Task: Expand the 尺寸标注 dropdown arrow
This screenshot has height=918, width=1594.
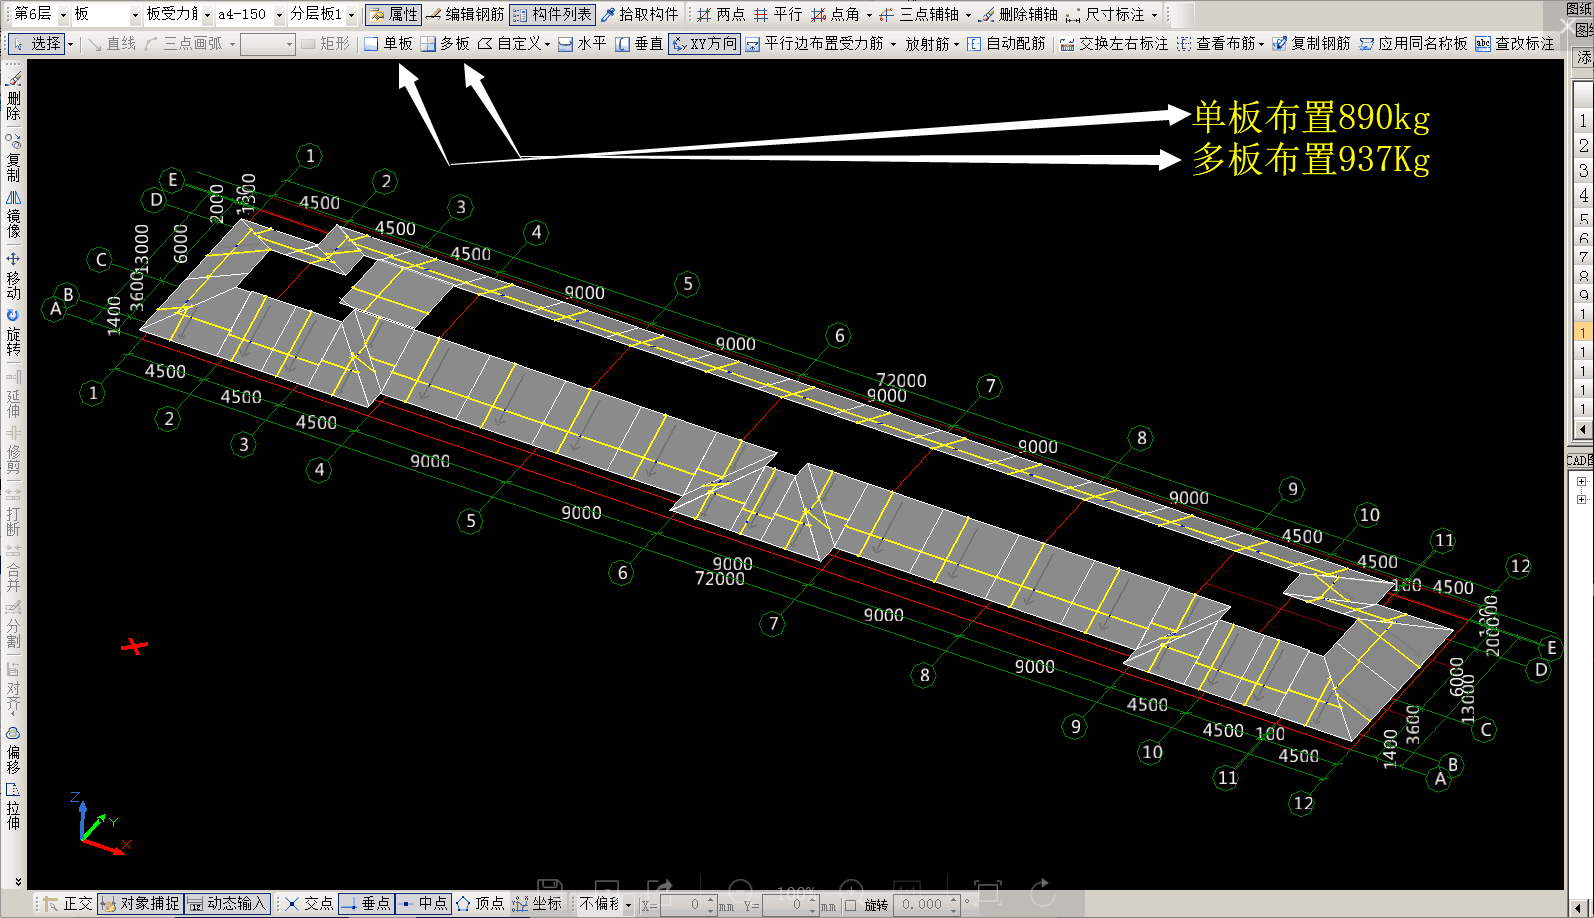Action: click(x=1154, y=15)
